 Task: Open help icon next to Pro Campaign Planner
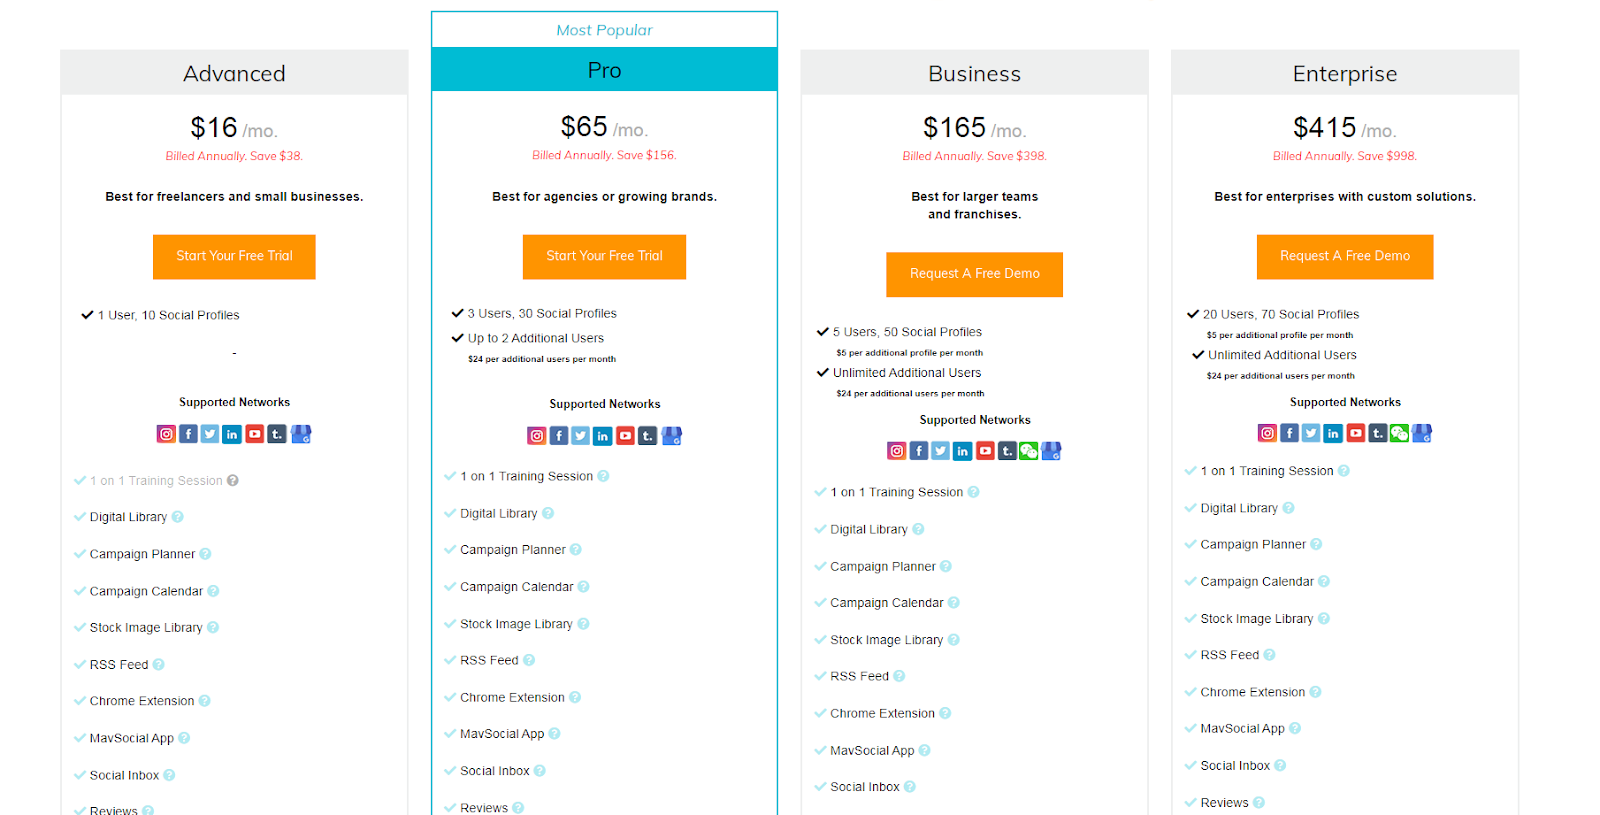click(576, 550)
